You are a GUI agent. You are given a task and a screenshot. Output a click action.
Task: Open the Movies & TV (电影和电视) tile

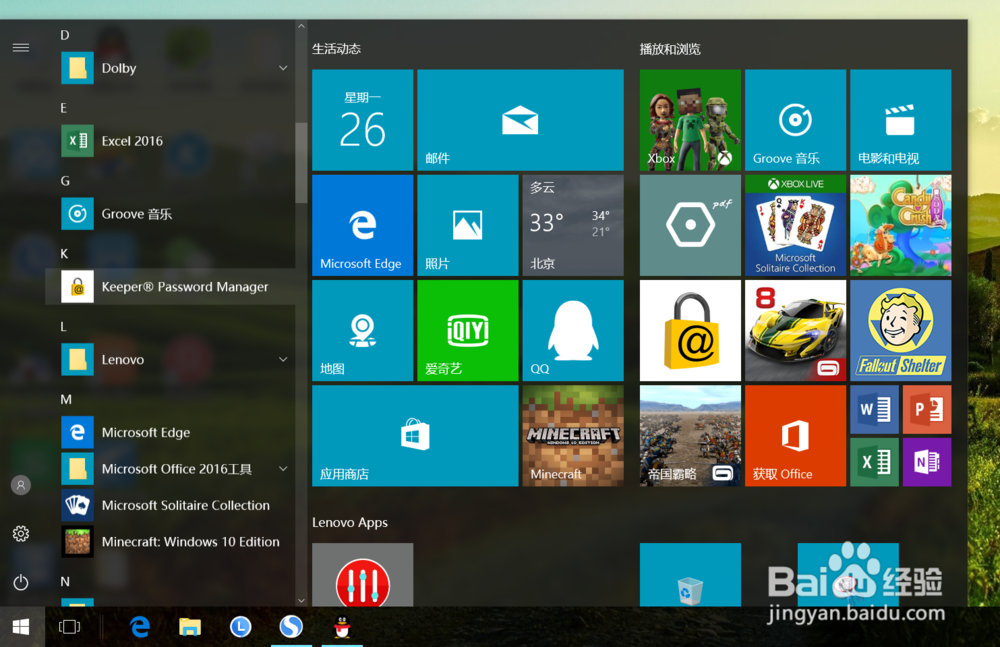click(901, 120)
